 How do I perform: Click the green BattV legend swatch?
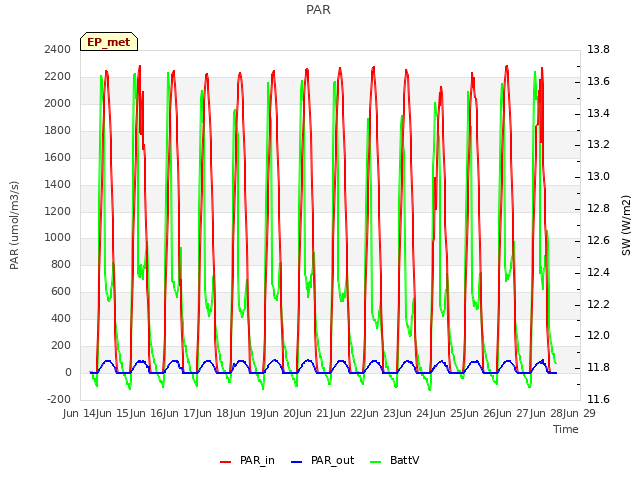pos(376,461)
